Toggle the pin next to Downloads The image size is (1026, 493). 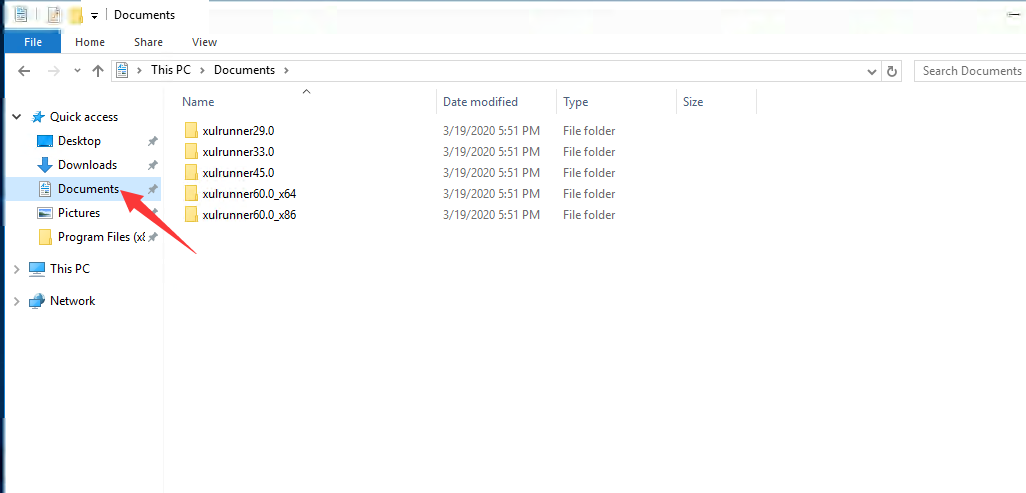click(152, 165)
